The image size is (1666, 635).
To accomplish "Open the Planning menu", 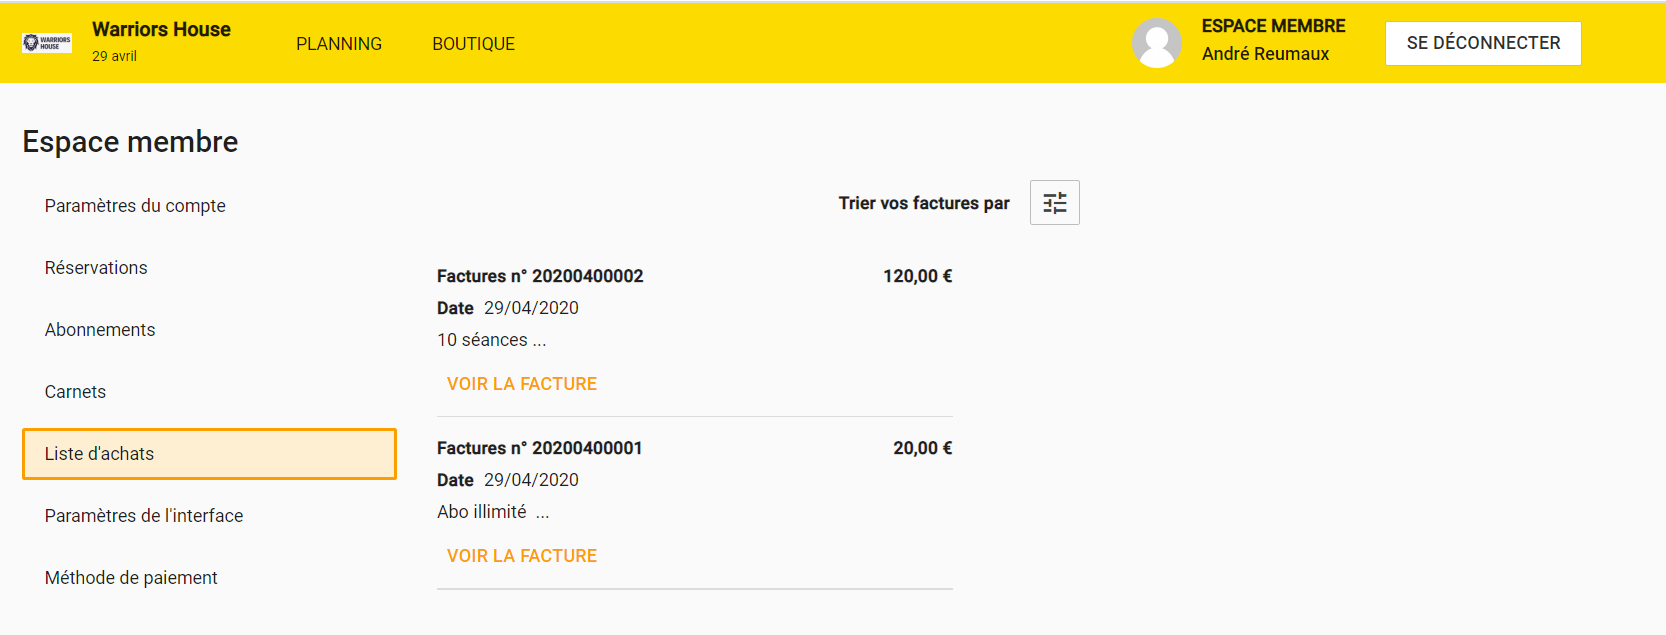I will [339, 44].
